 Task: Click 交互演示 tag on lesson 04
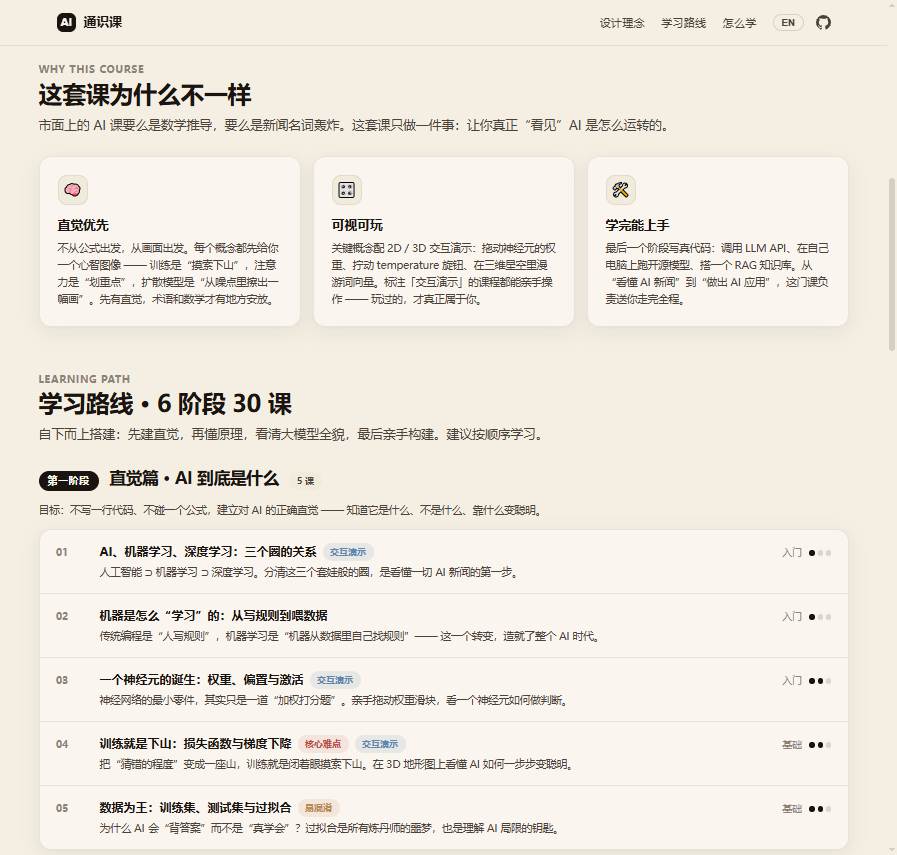pyautogui.click(x=380, y=744)
